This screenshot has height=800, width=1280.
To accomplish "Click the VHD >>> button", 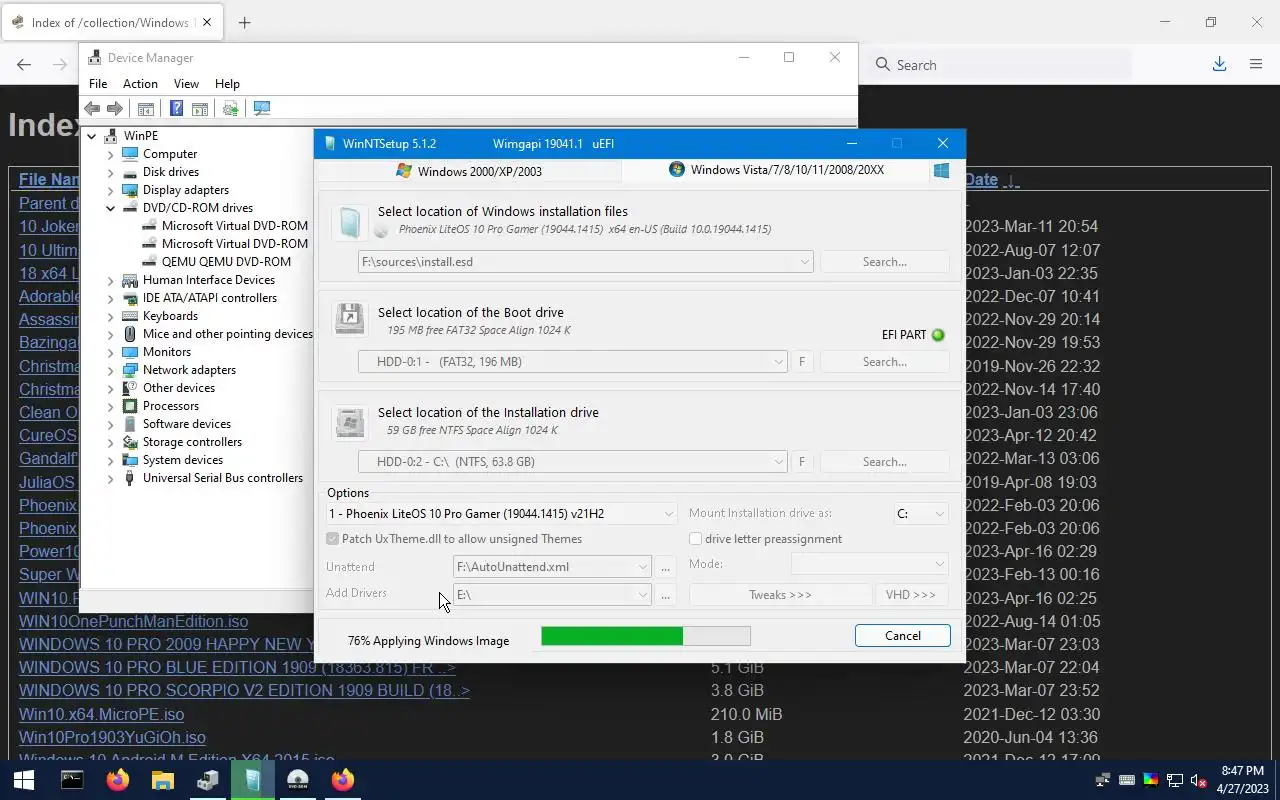I will click(x=911, y=594).
